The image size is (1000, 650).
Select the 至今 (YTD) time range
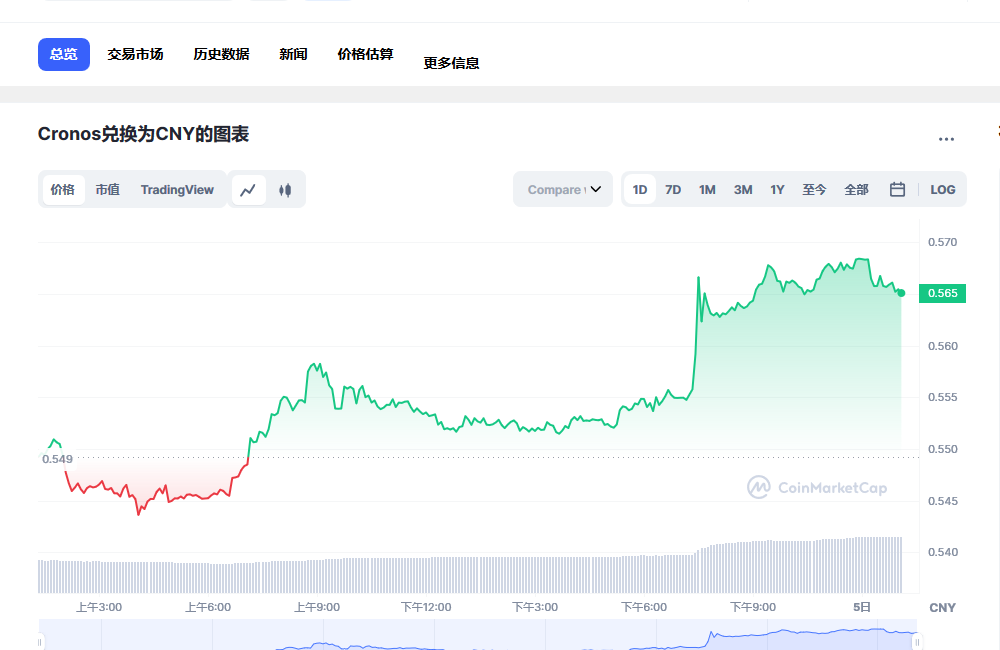coord(814,189)
